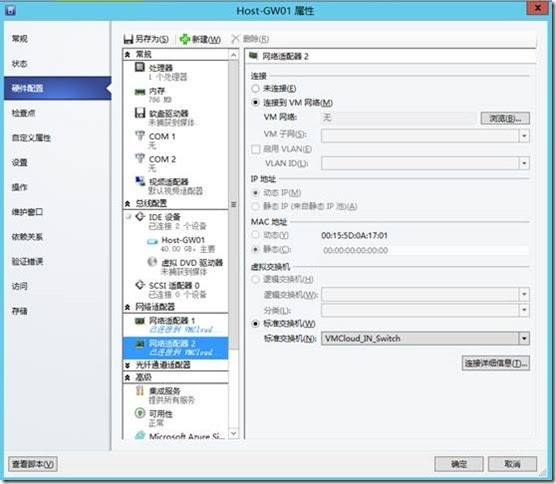
Task: Click the hardware list scrollbar thumb
Action: [234, 205]
